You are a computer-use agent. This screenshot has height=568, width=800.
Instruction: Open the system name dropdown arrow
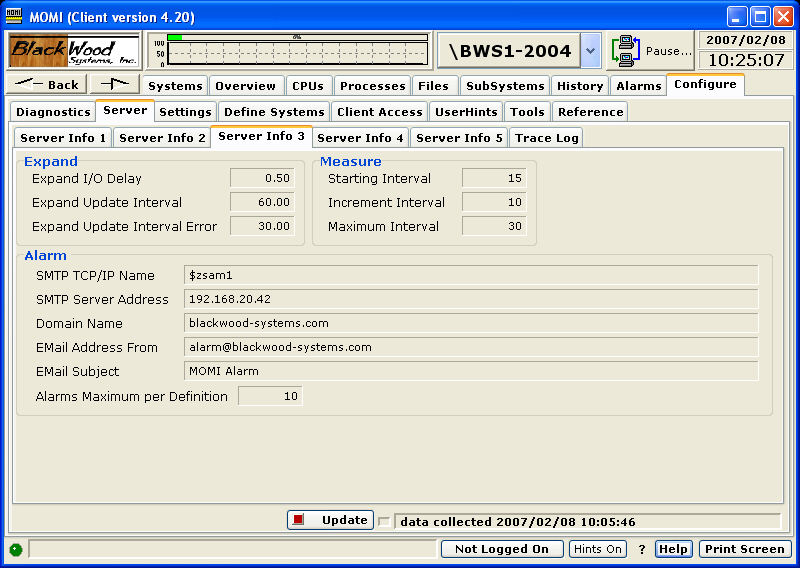point(590,50)
